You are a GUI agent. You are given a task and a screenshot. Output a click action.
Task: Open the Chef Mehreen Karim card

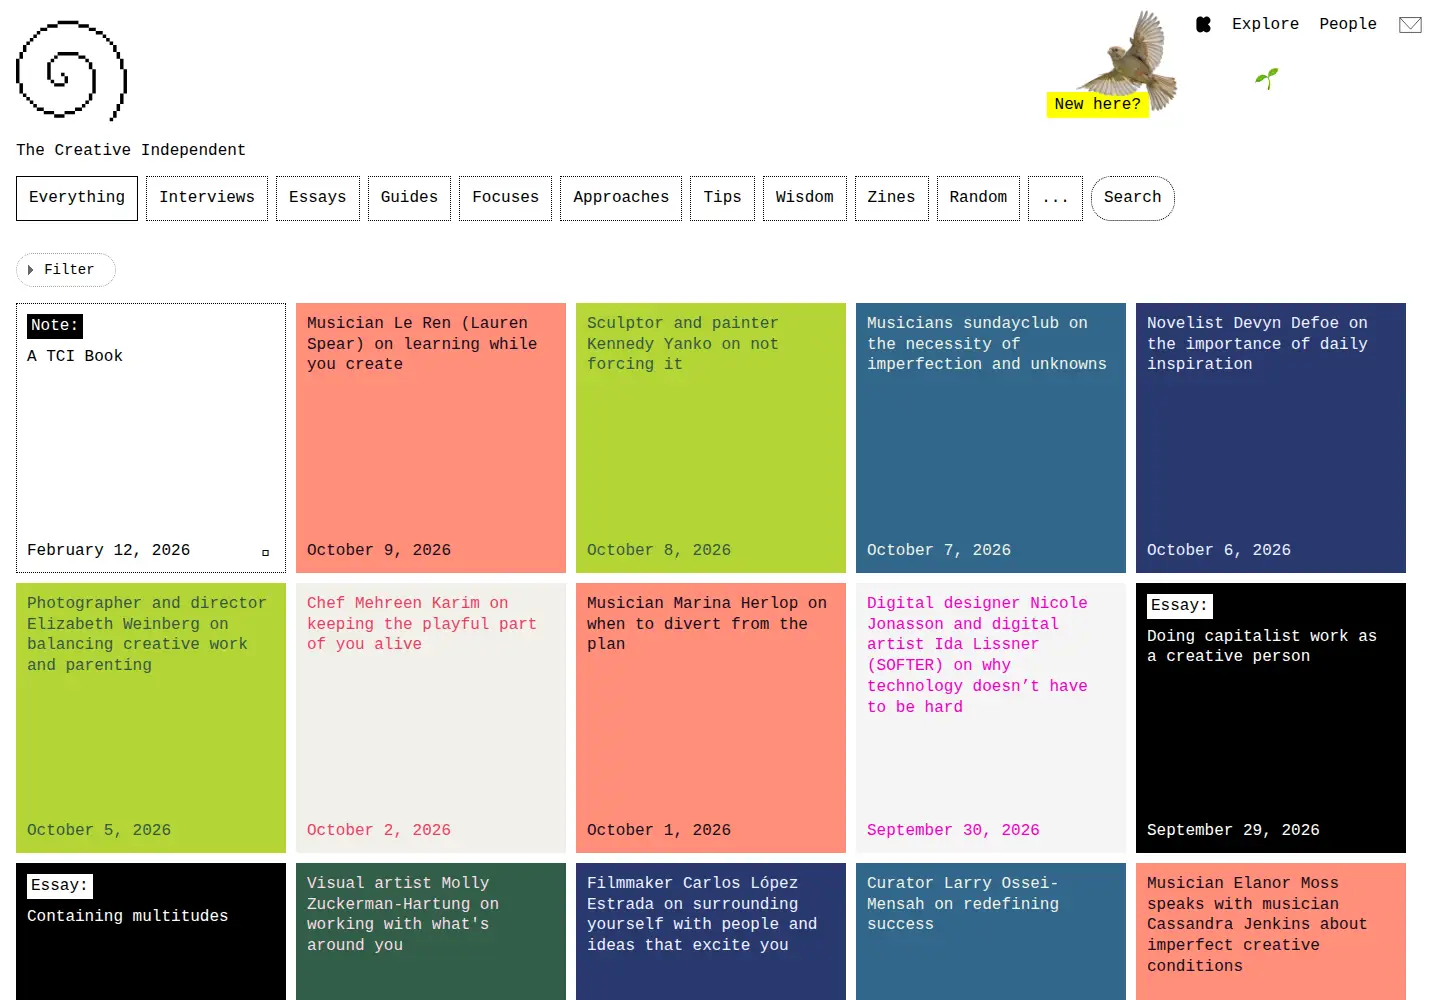coord(431,718)
